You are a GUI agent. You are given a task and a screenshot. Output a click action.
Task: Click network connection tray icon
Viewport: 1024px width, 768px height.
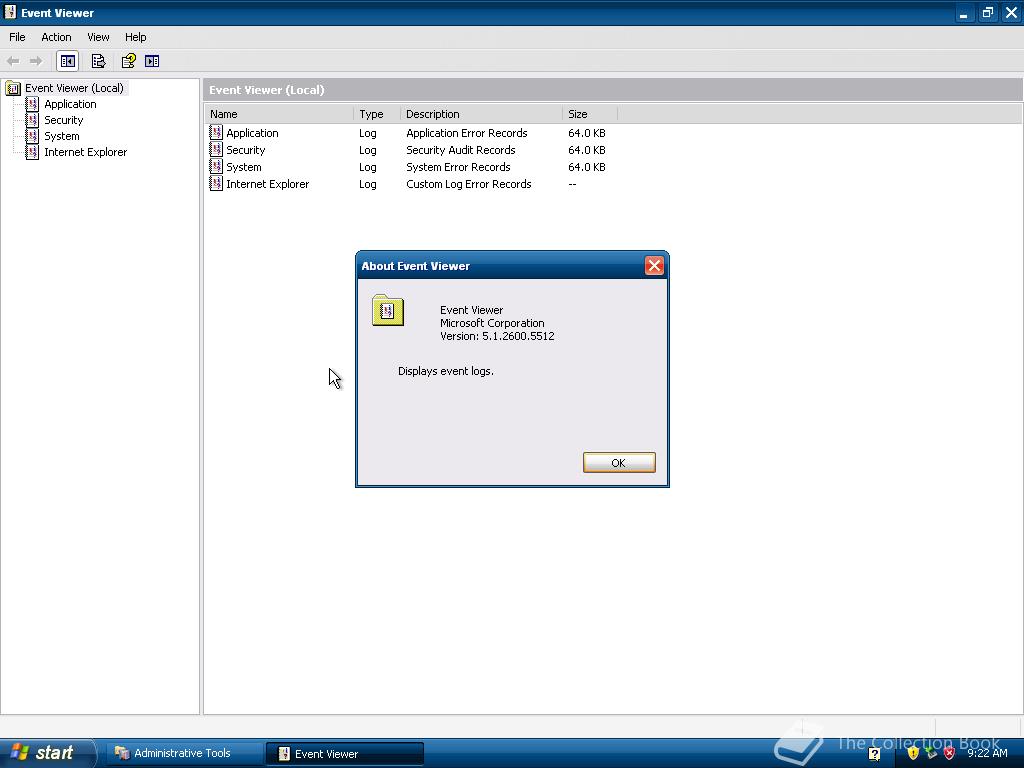pos(931,753)
